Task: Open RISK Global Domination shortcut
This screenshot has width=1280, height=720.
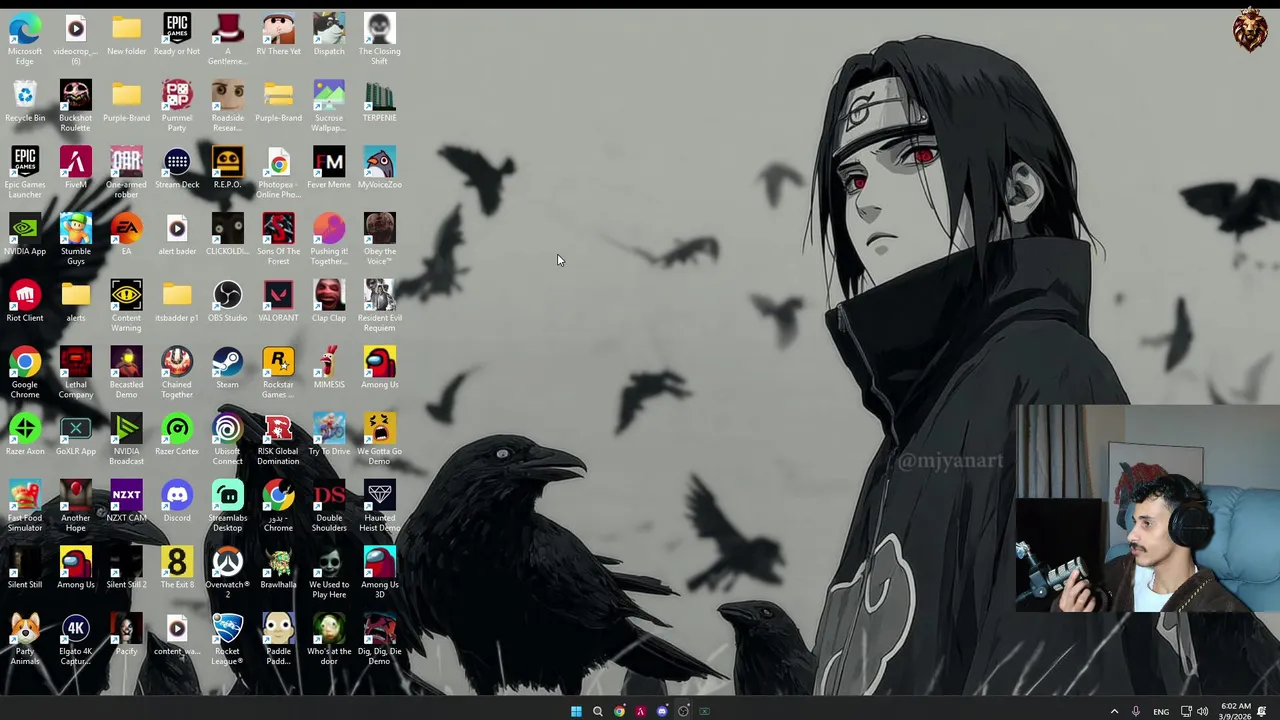Action: point(278,439)
